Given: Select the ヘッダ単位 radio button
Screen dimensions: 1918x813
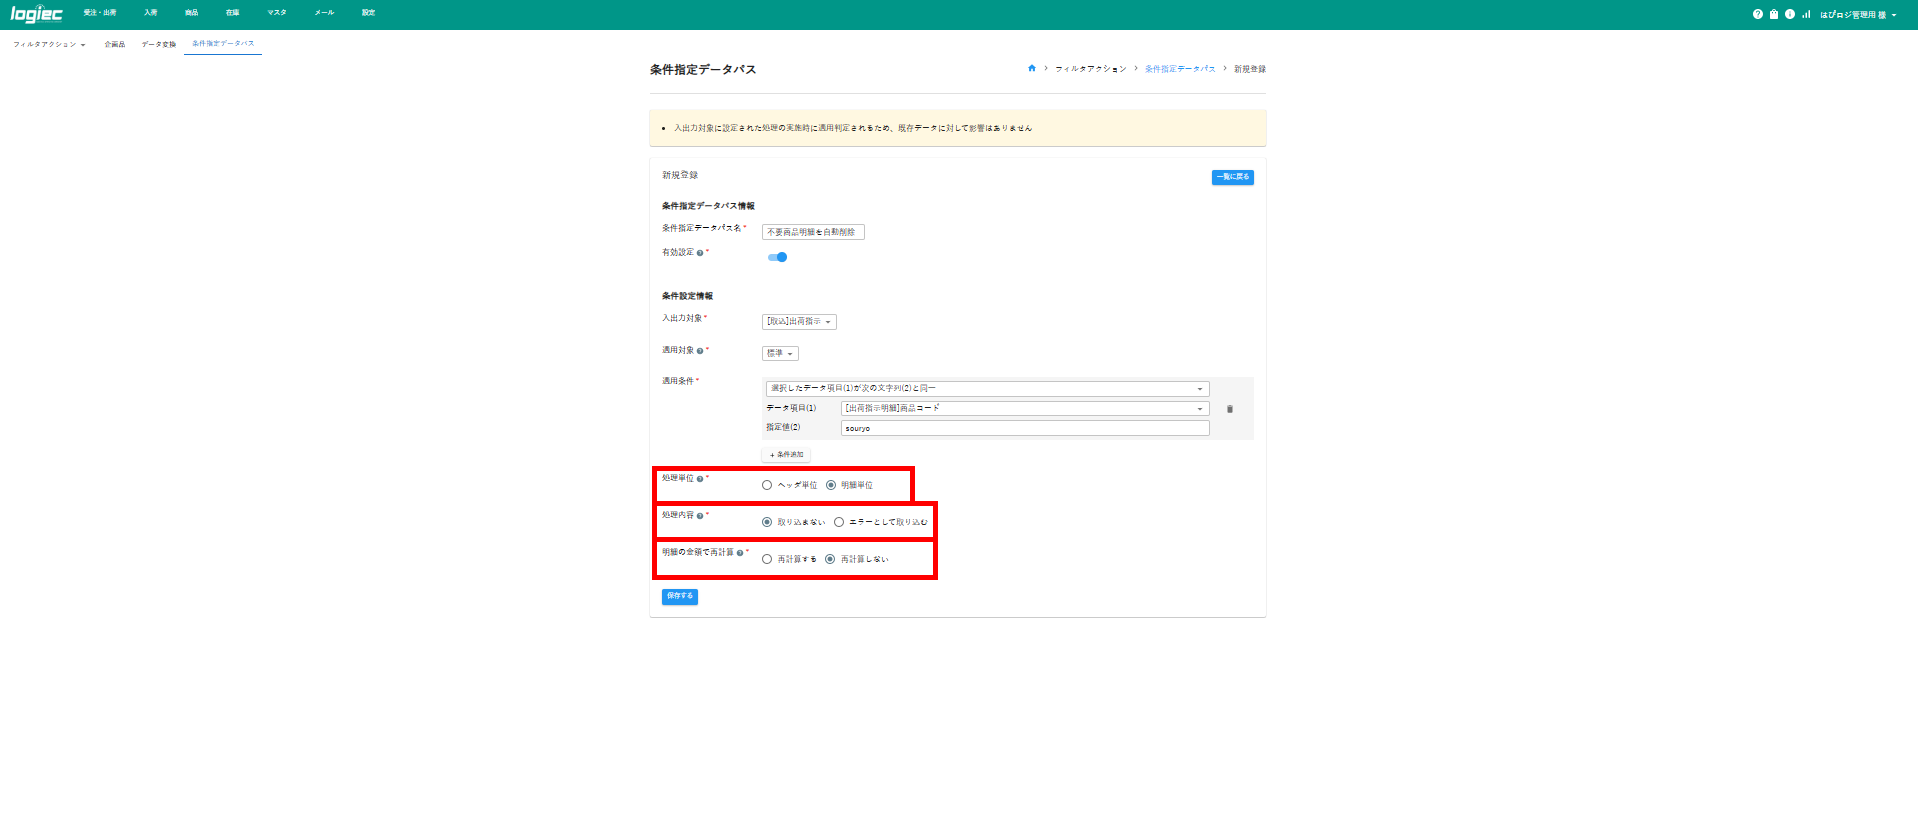Looking at the screenshot, I should pos(767,485).
